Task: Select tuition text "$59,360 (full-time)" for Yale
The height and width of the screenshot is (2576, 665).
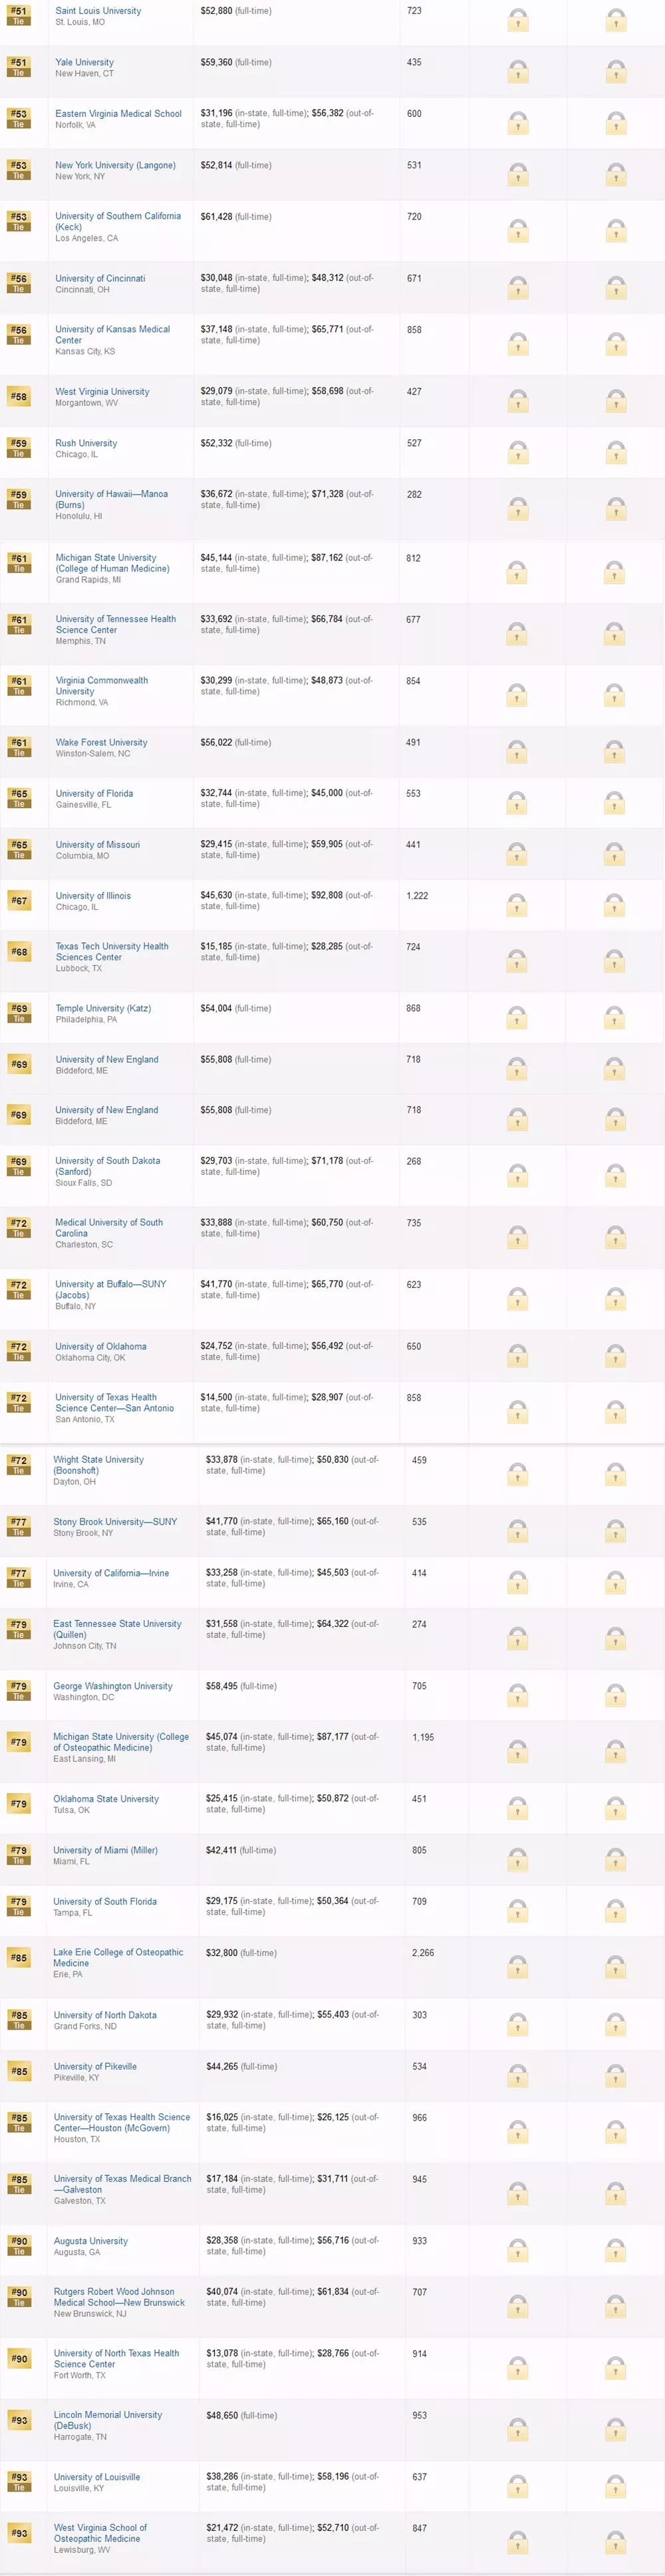Action: tap(236, 62)
